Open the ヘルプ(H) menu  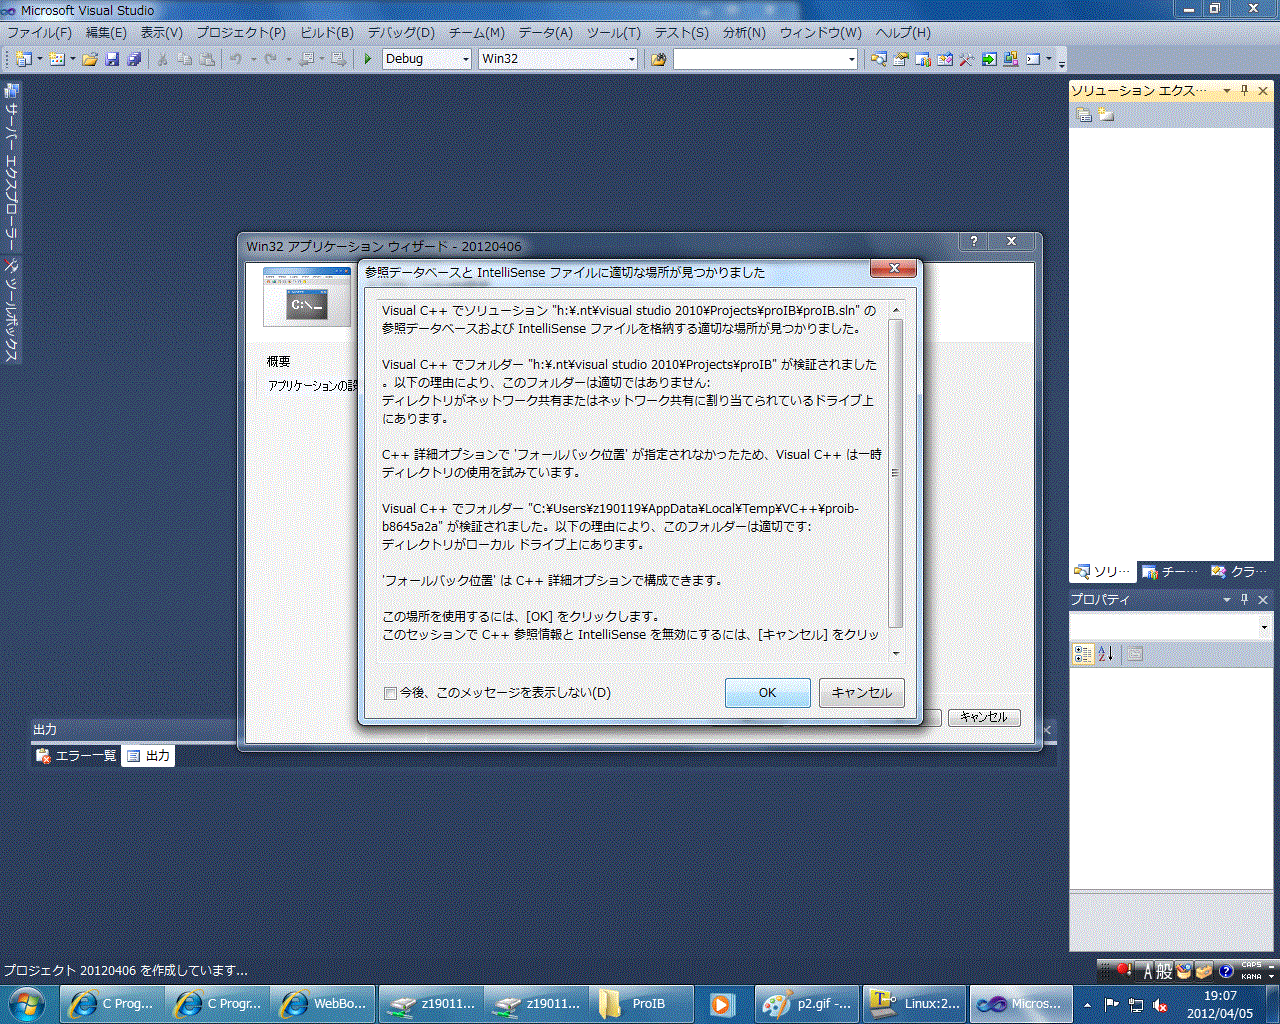902,33
